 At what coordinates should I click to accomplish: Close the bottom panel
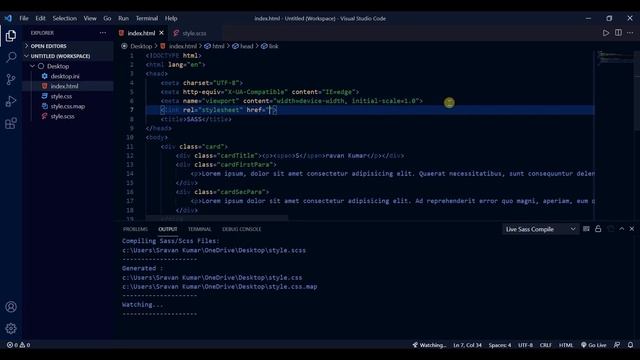tap(632, 229)
